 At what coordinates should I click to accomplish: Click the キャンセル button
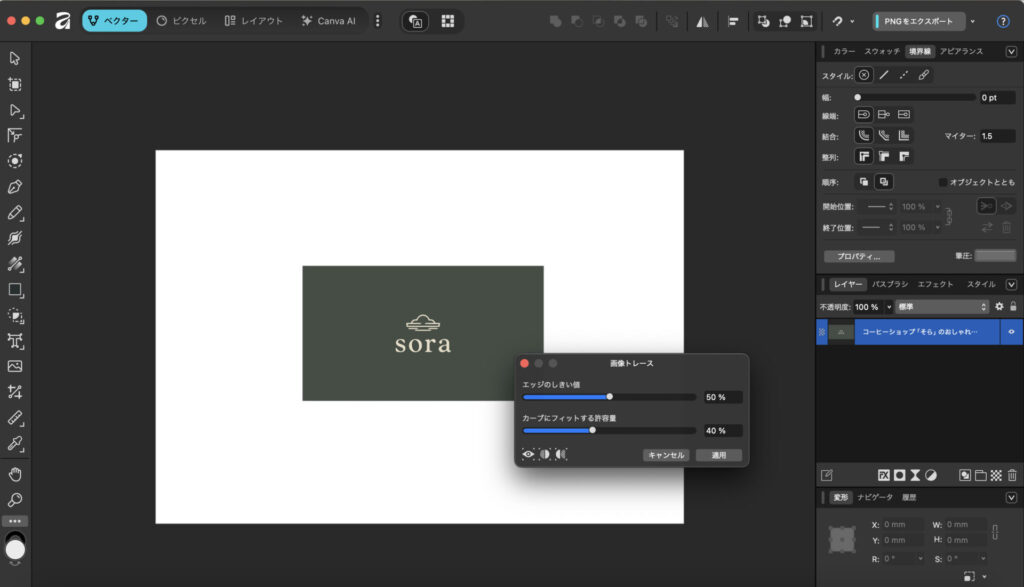pyautogui.click(x=666, y=455)
